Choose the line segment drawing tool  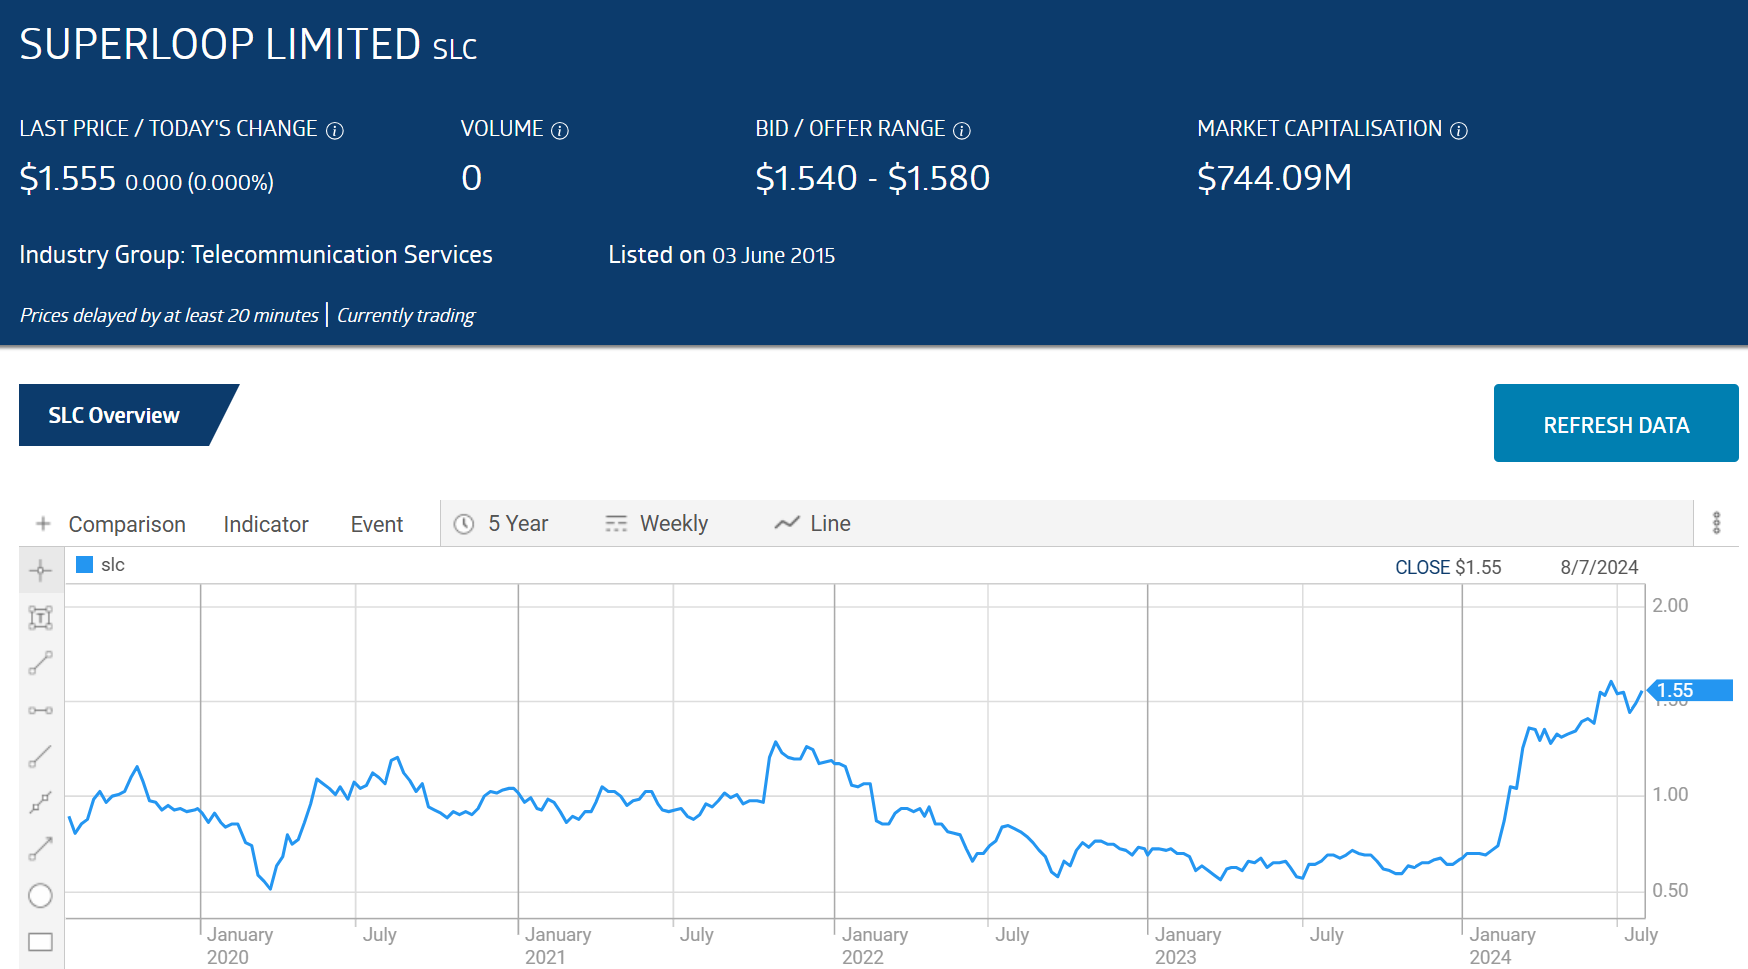click(40, 663)
